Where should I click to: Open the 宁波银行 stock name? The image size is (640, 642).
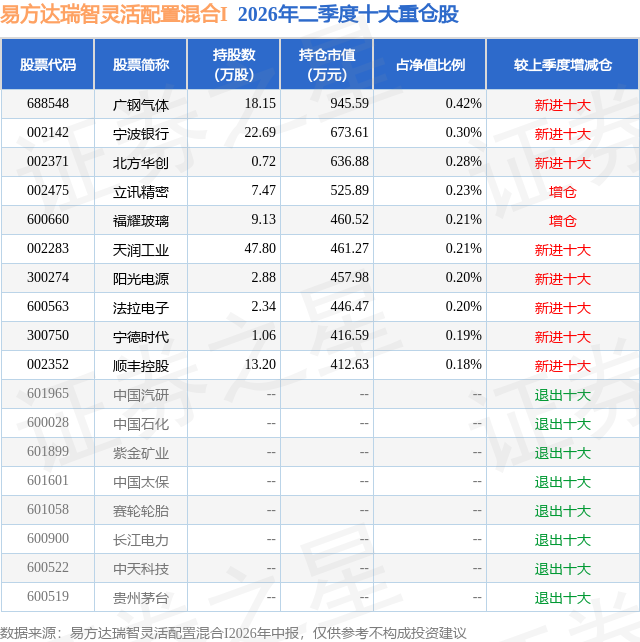pos(141,134)
